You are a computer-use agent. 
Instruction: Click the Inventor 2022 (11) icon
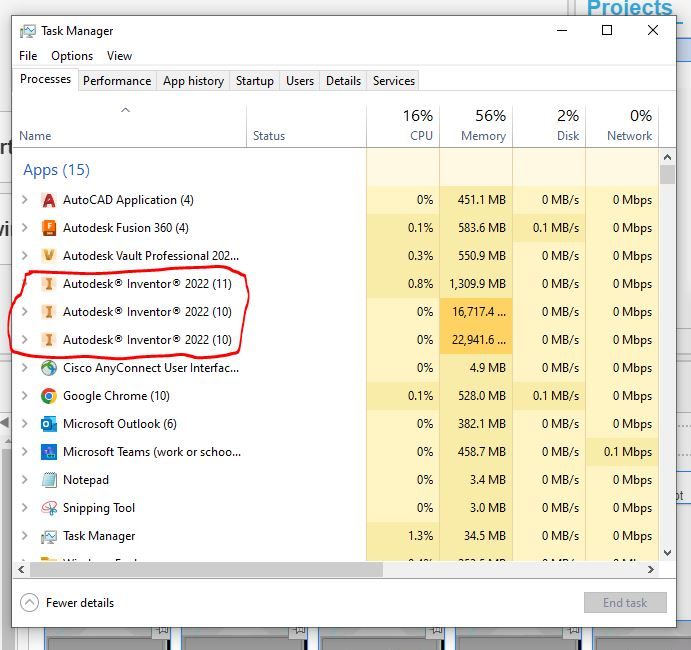tap(49, 284)
